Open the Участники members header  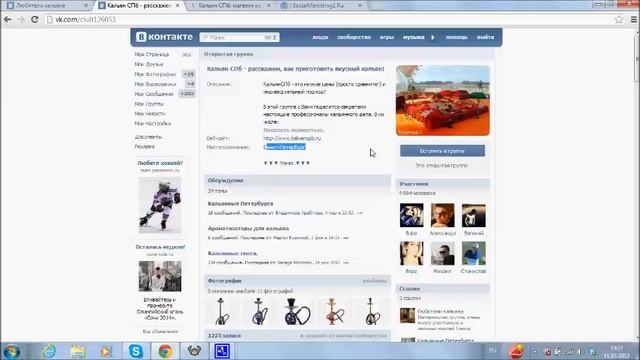[442, 184]
